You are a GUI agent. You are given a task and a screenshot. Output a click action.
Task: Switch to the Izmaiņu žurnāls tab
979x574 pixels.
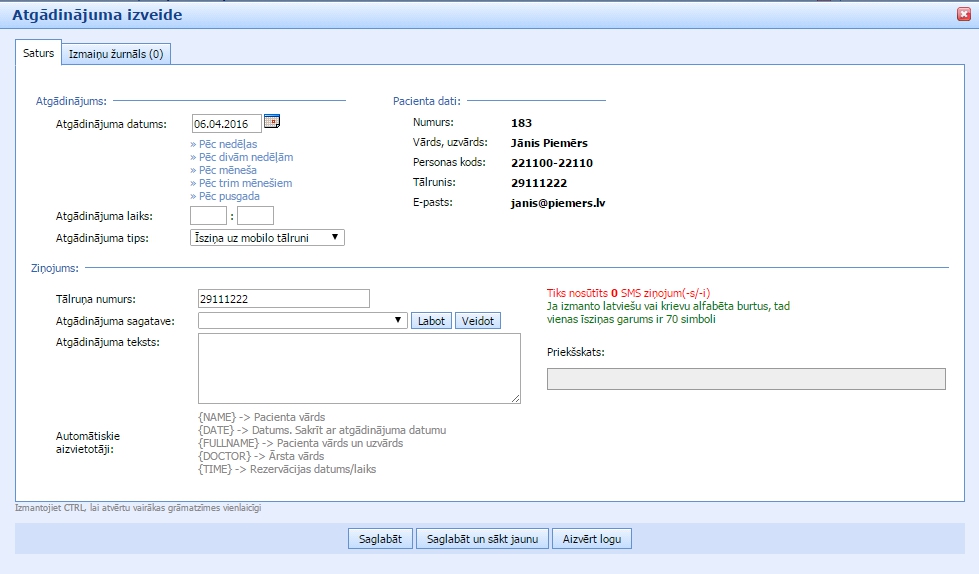[x=116, y=54]
